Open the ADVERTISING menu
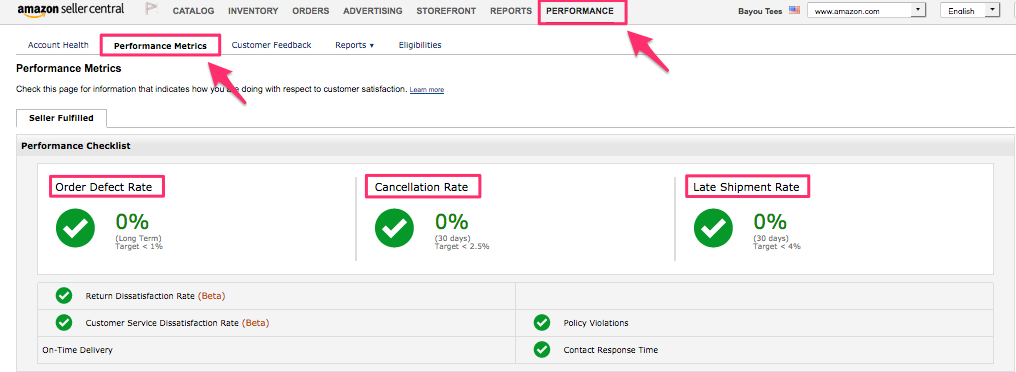The height and width of the screenshot is (372, 1016). [x=373, y=11]
